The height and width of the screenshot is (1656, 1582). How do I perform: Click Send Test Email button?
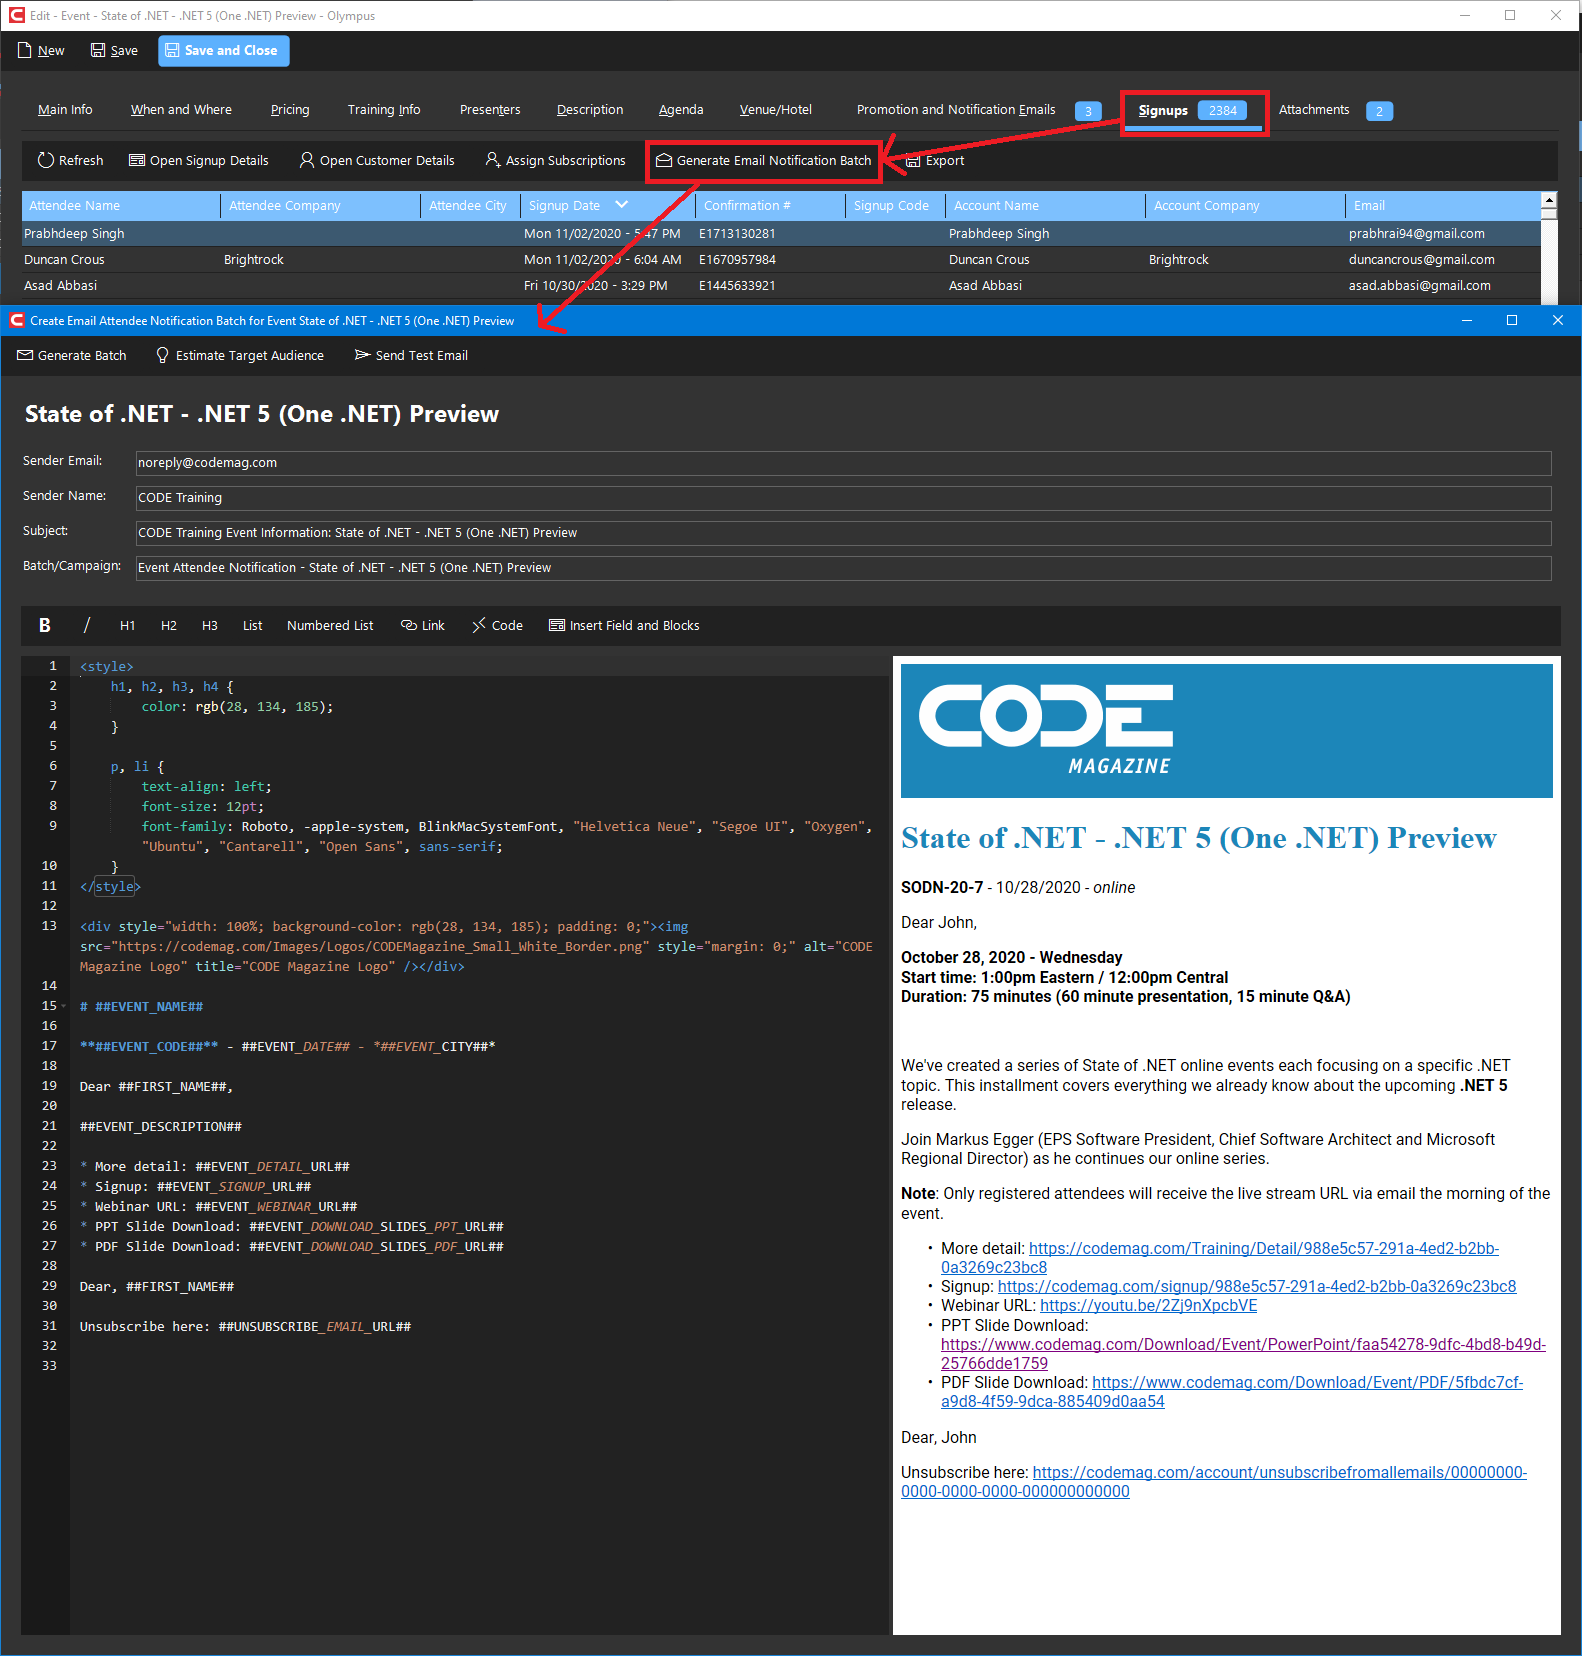point(411,356)
